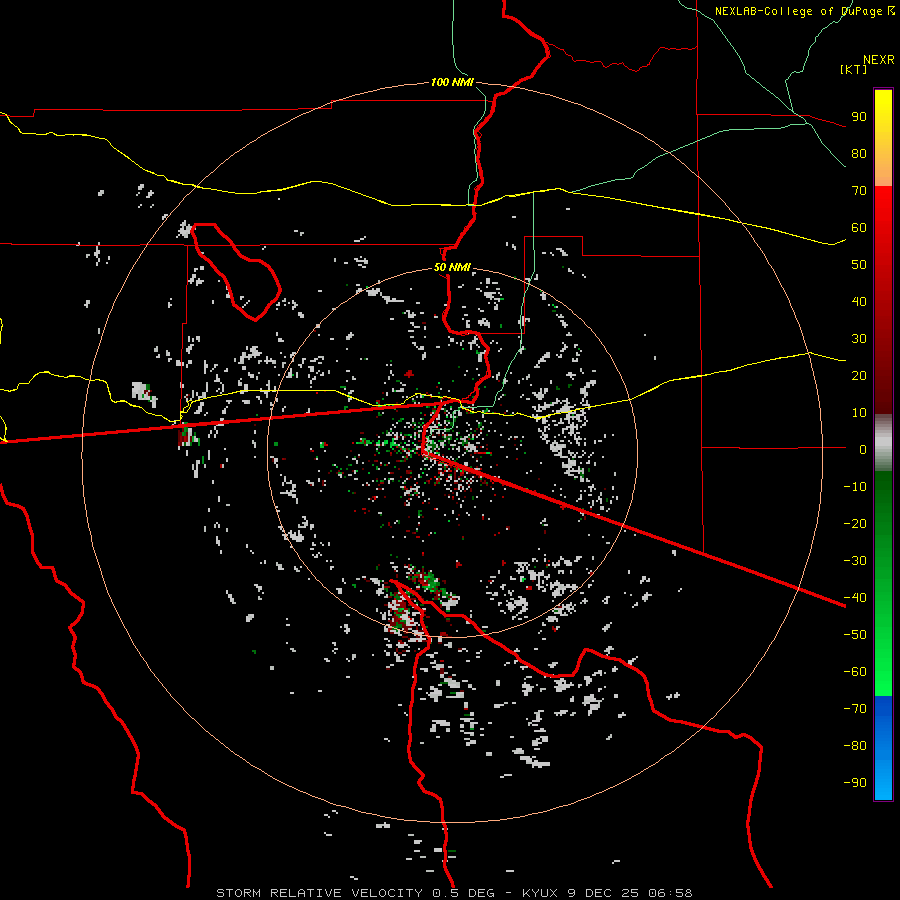
Task: Click the -60 scale value
Action: 855,672
